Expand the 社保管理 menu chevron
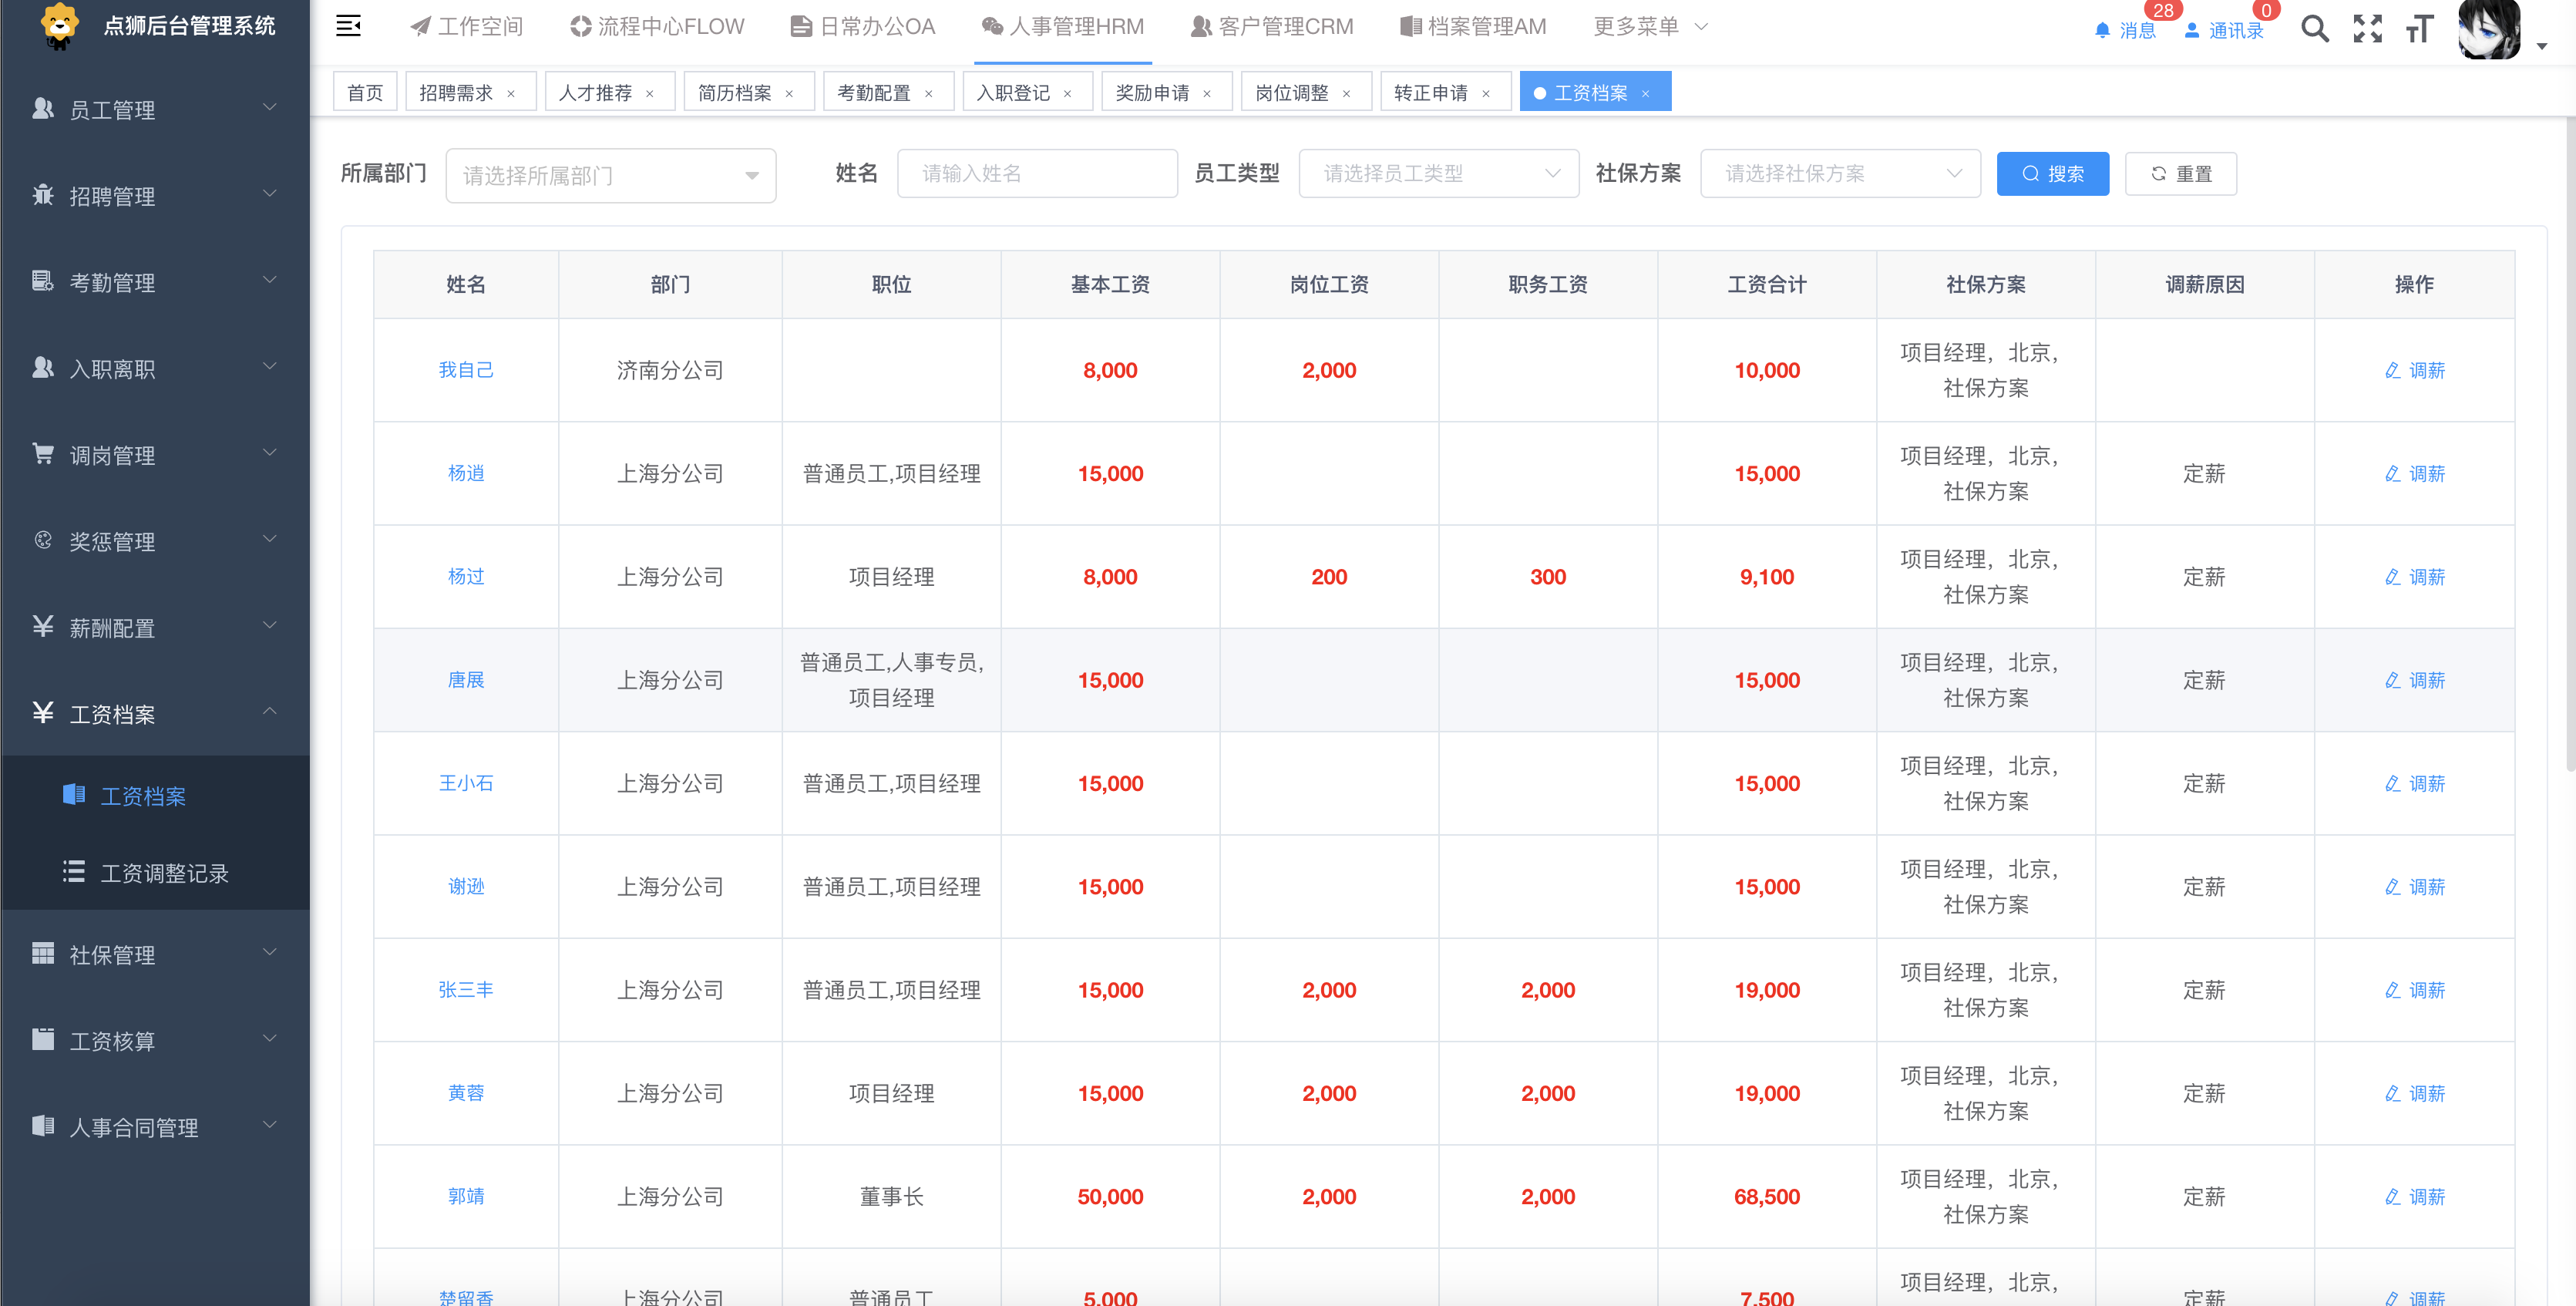 pos(269,953)
